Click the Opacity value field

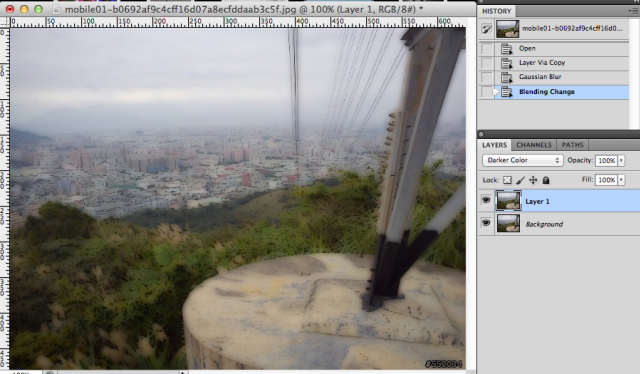coord(606,160)
